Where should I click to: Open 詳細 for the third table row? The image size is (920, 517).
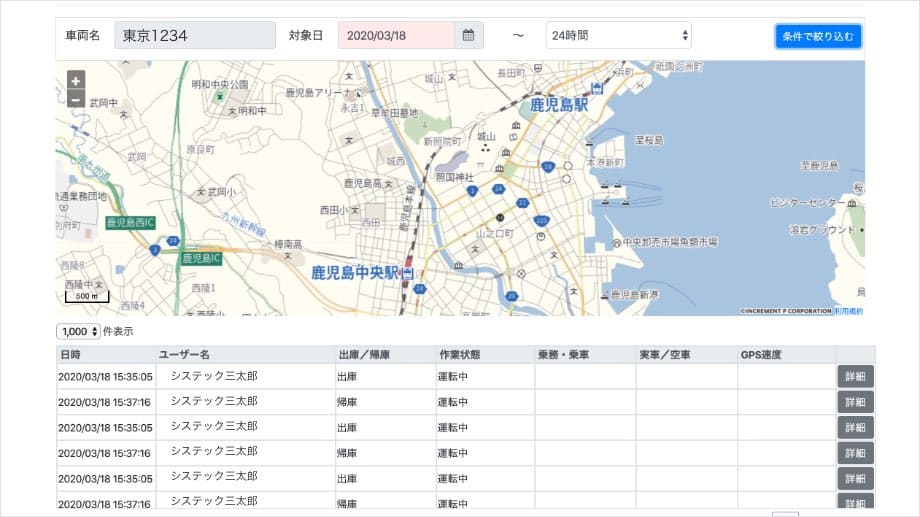tap(855, 427)
